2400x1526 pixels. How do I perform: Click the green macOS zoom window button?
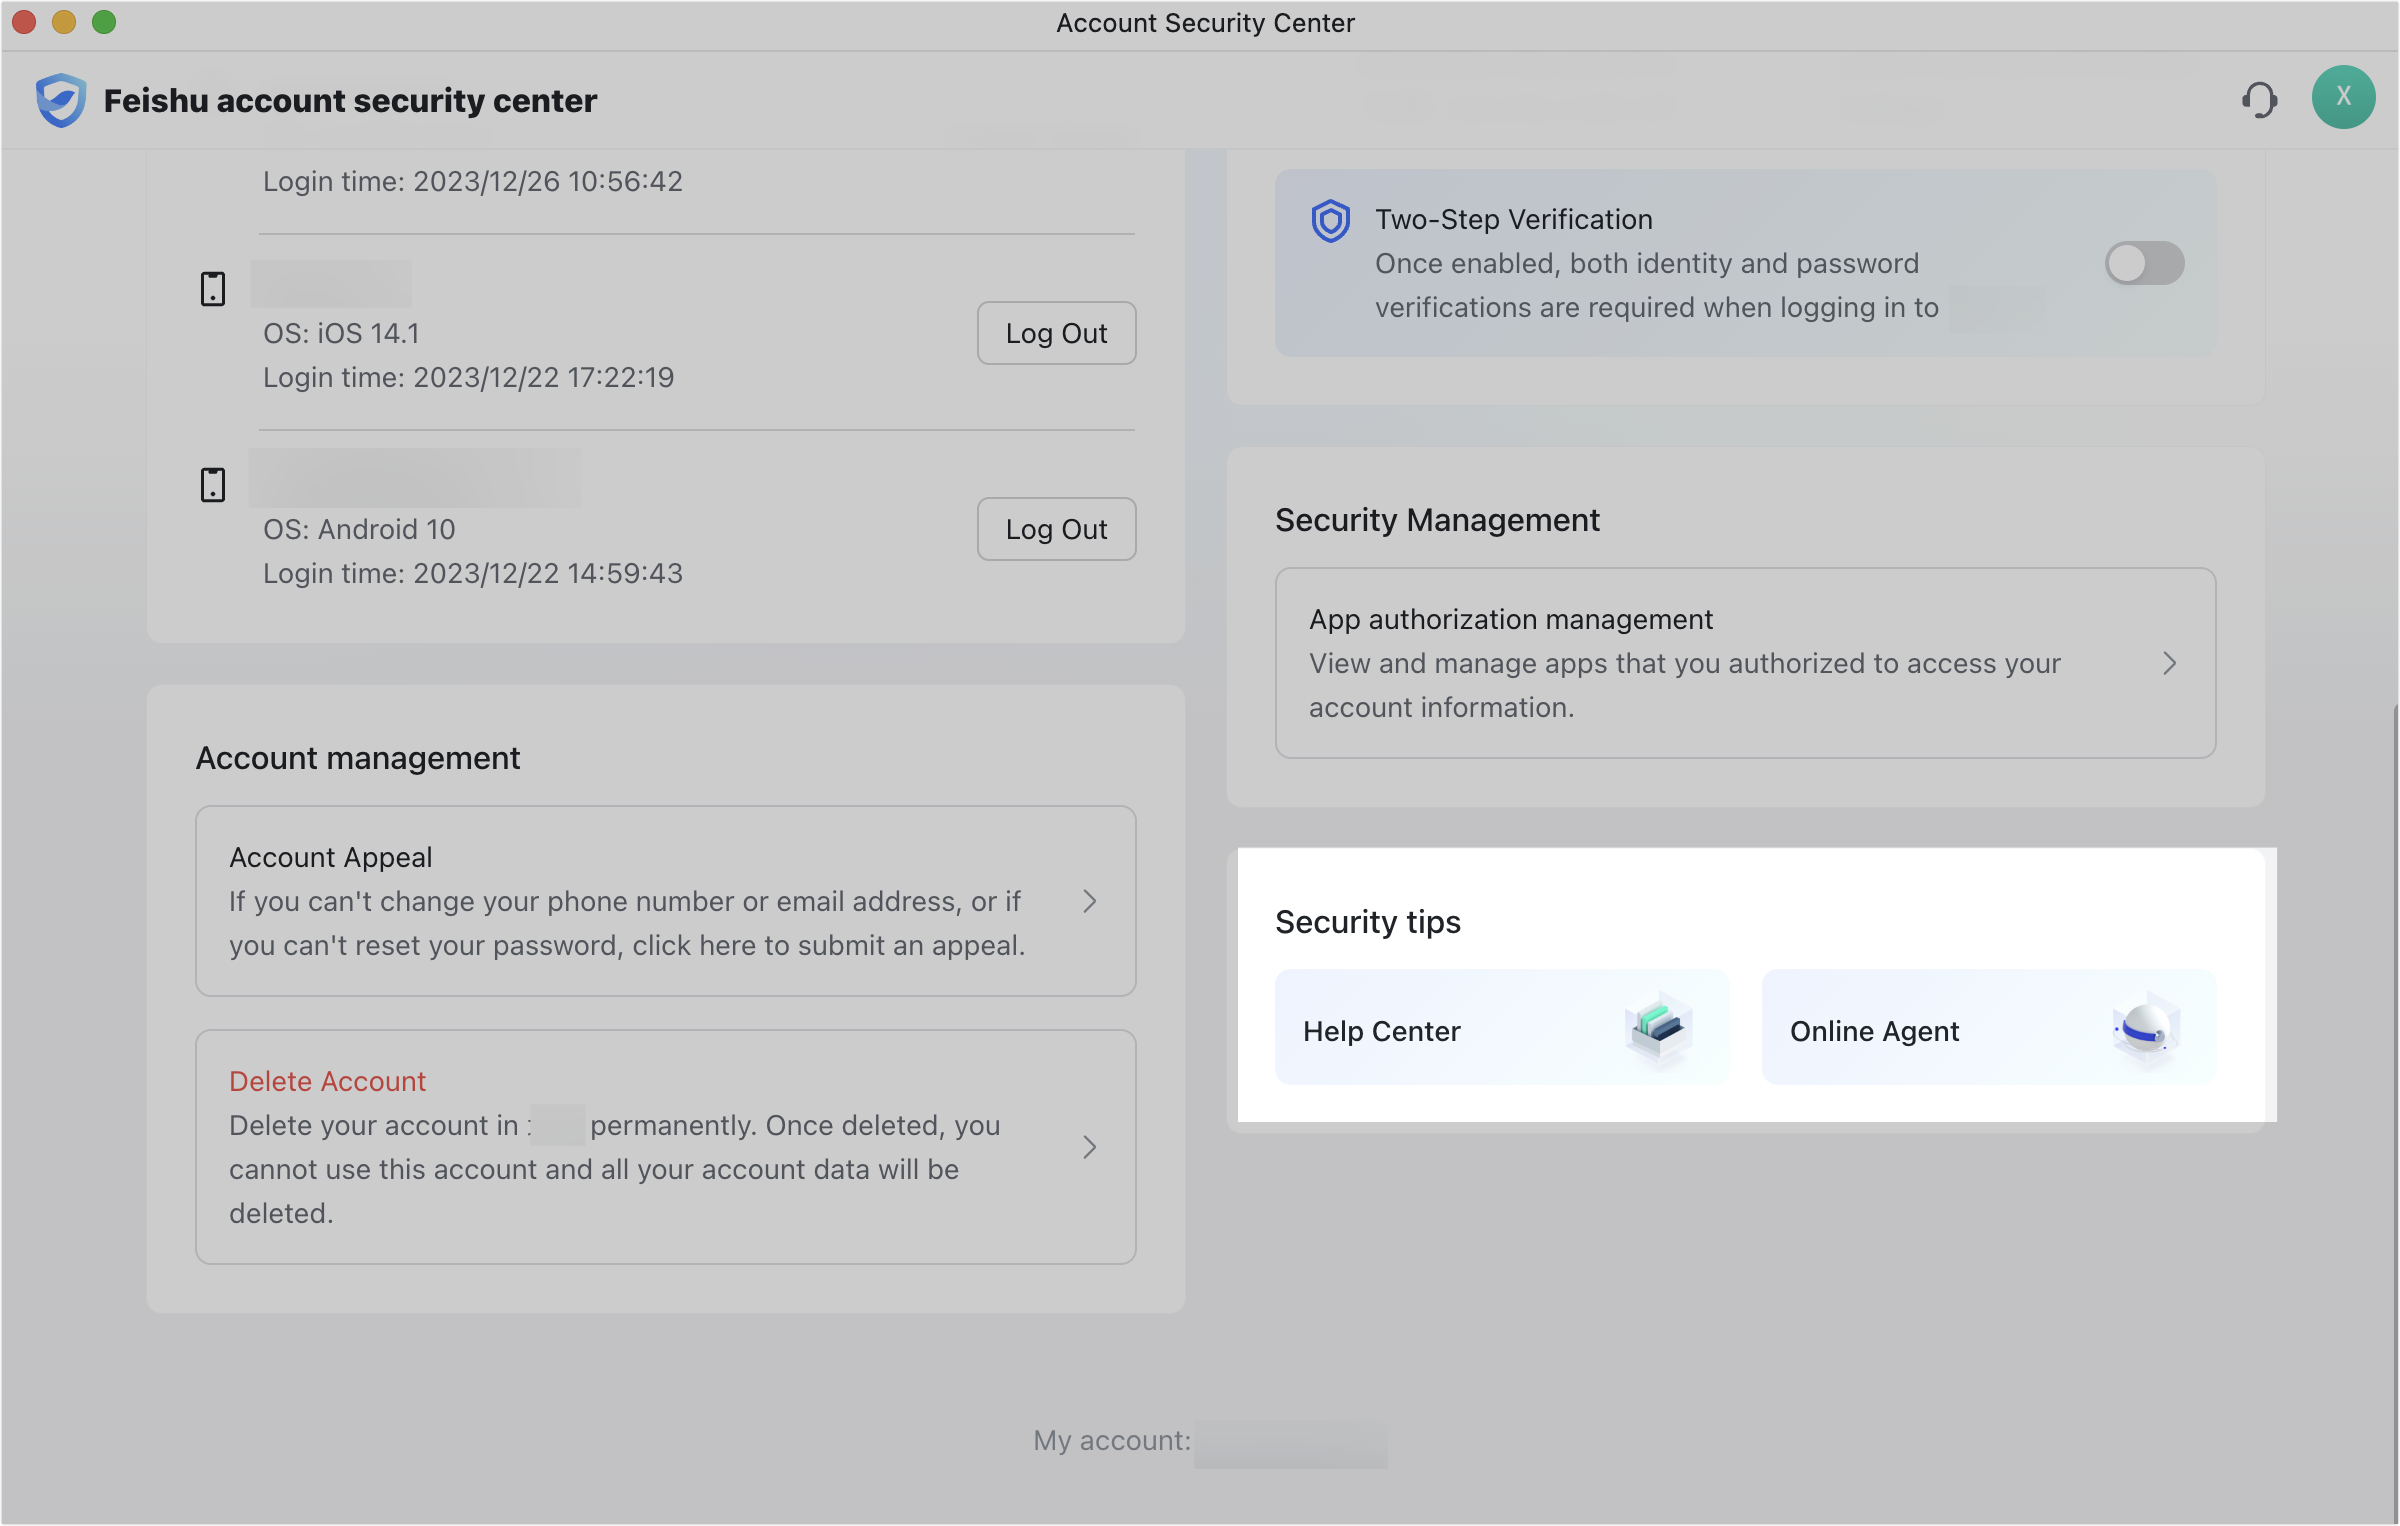pos(104,22)
